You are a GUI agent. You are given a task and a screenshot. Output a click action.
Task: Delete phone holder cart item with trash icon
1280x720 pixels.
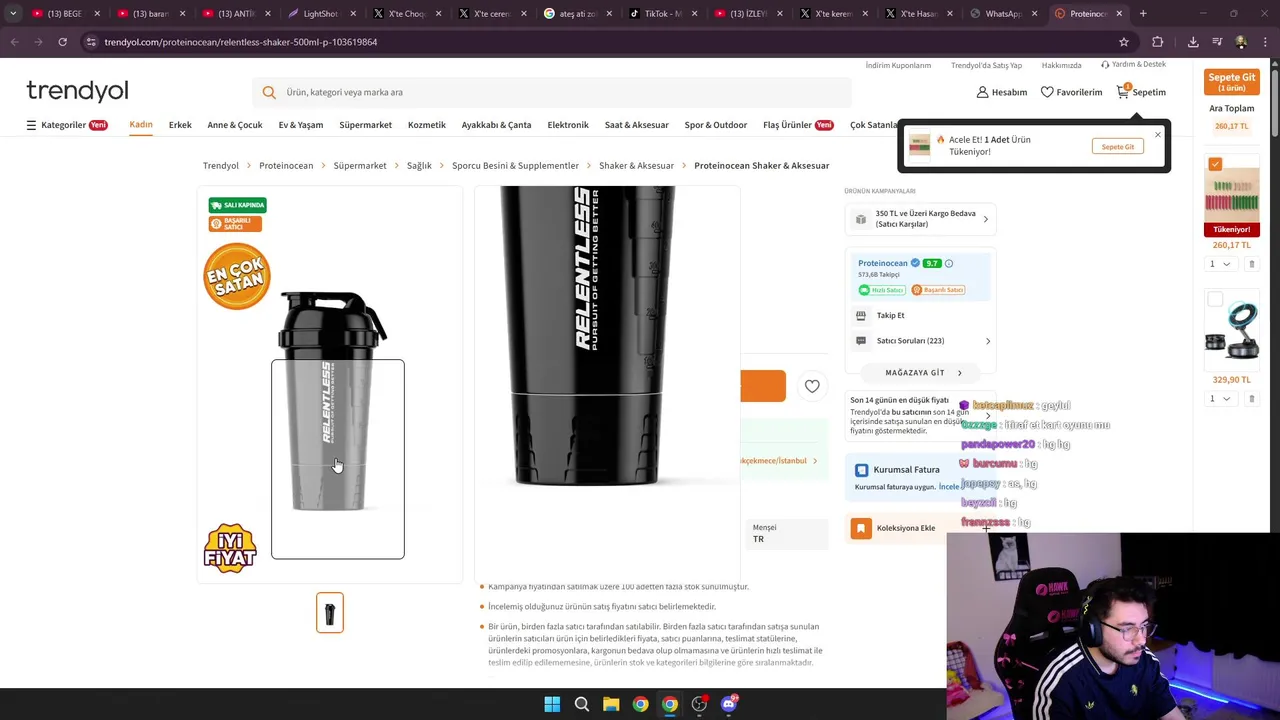click(1251, 399)
